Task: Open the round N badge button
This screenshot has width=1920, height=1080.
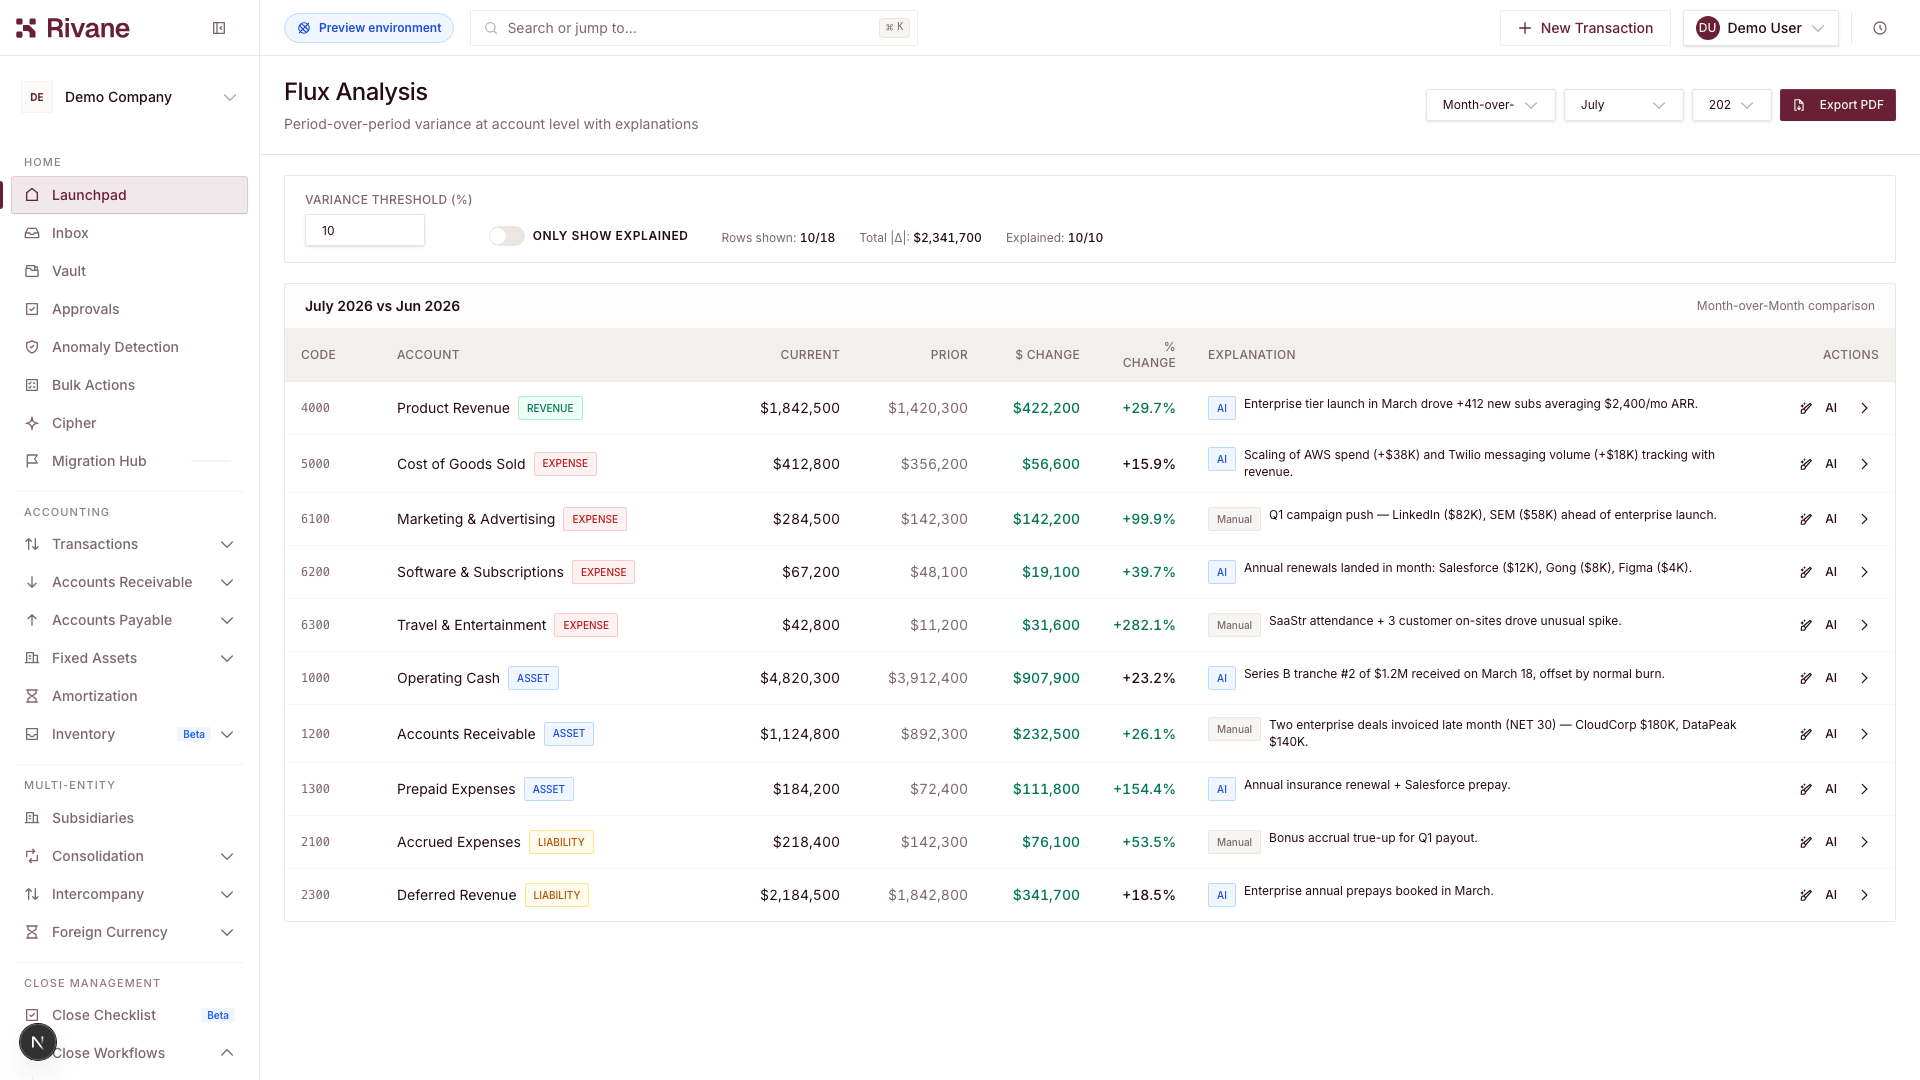Action: tap(37, 1042)
